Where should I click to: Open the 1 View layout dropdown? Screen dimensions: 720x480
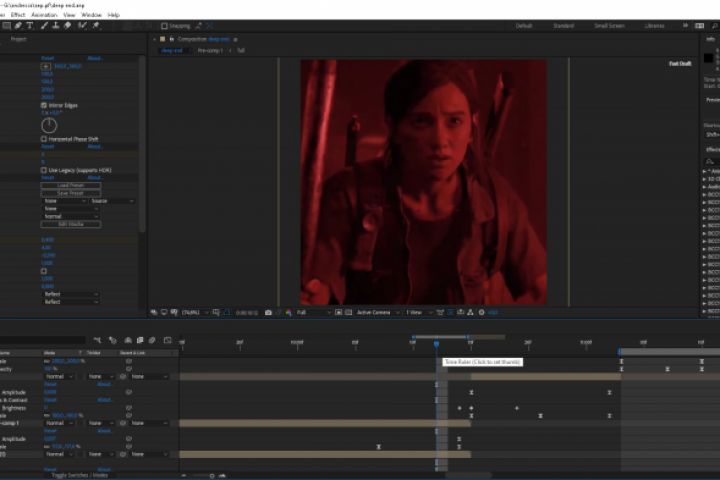[418, 313]
